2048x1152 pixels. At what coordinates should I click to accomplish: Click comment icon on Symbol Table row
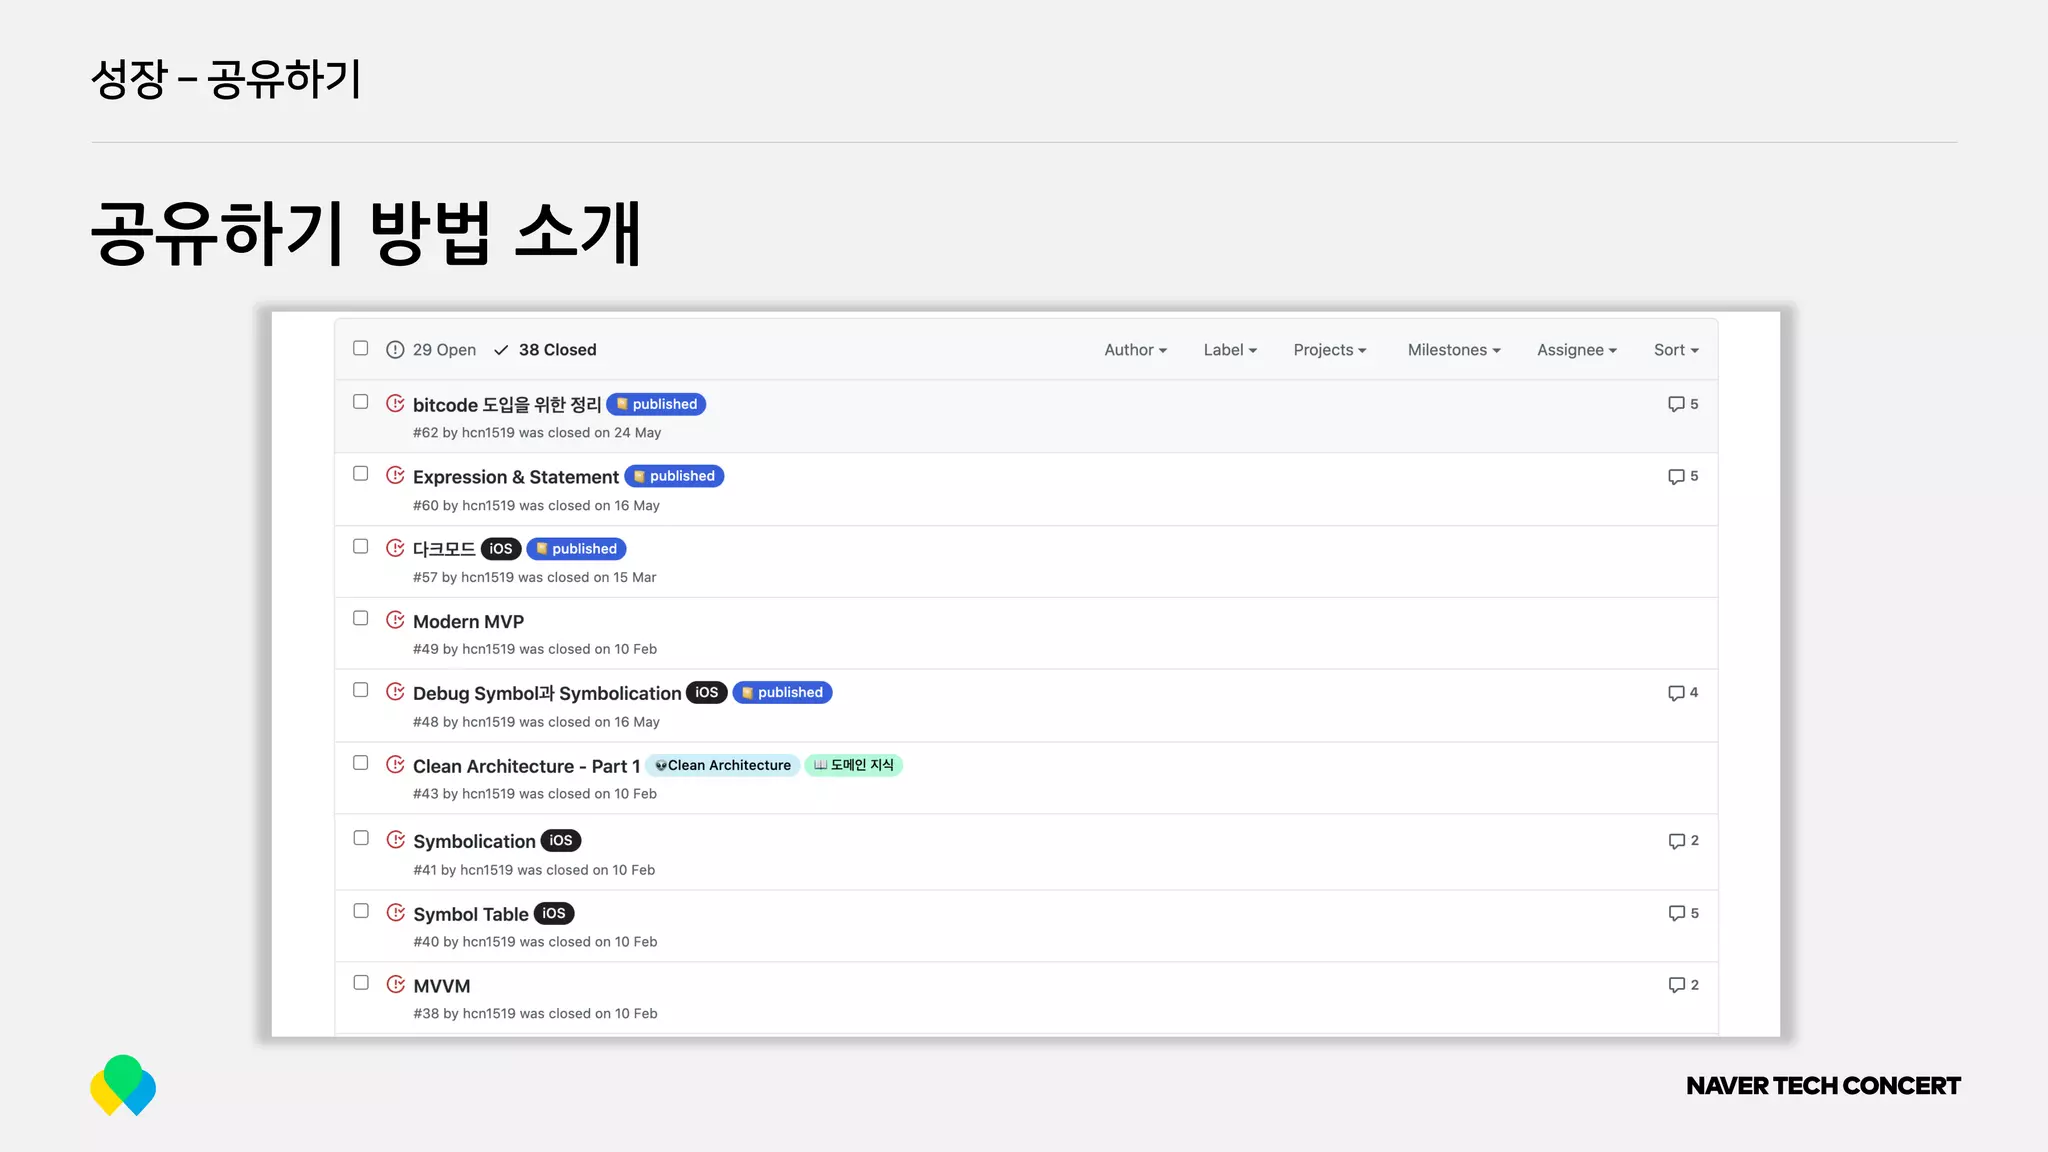pyautogui.click(x=1676, y=913)
